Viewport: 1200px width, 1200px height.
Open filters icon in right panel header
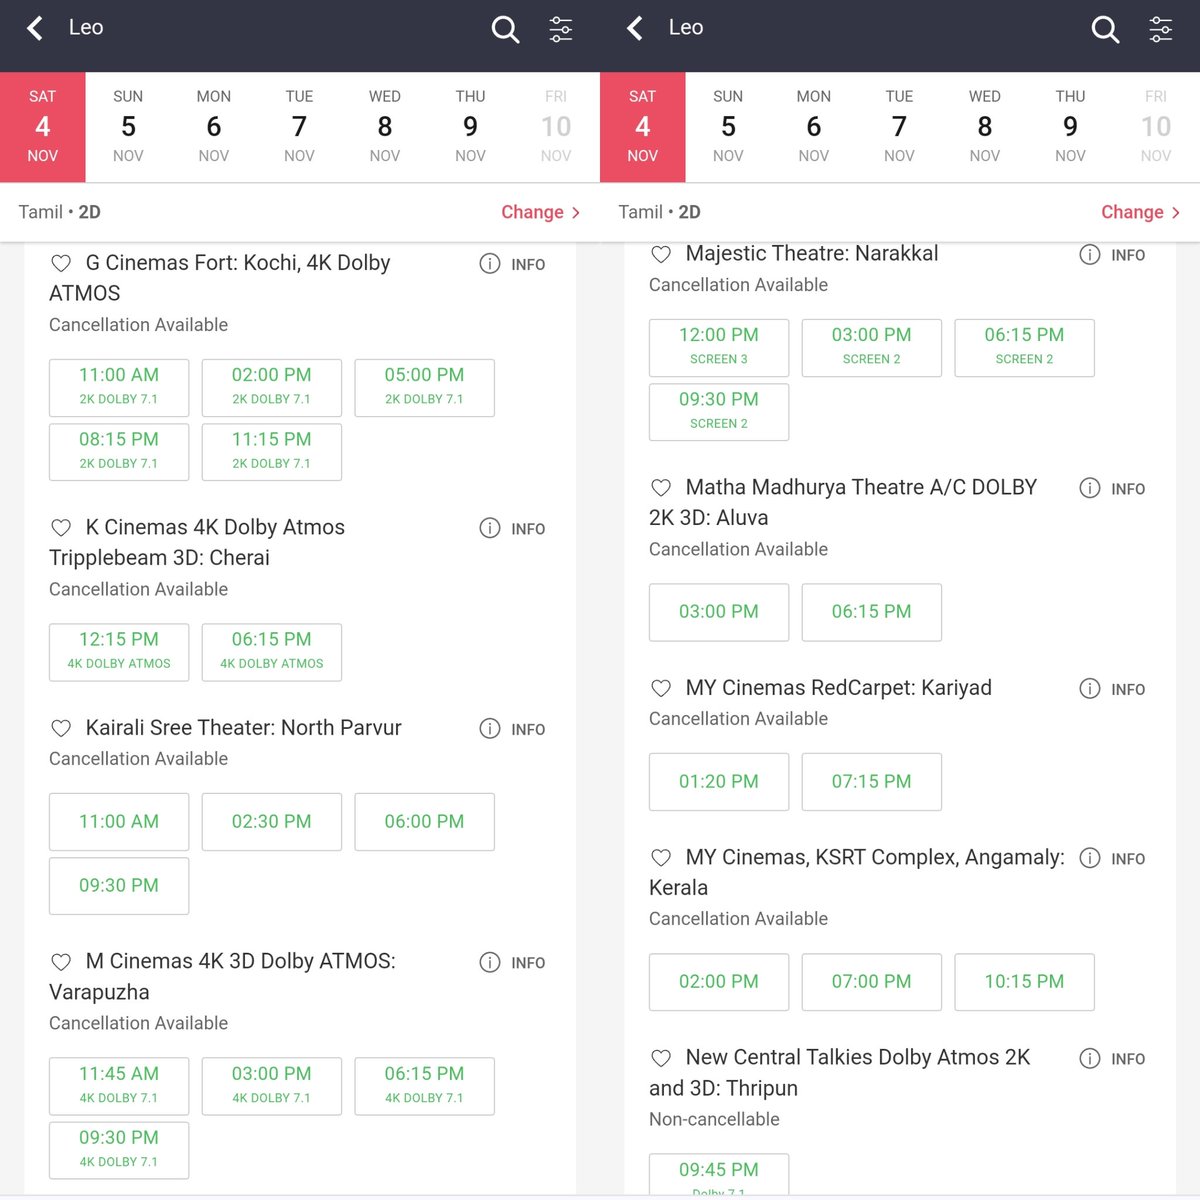[x=1161, y=29]
